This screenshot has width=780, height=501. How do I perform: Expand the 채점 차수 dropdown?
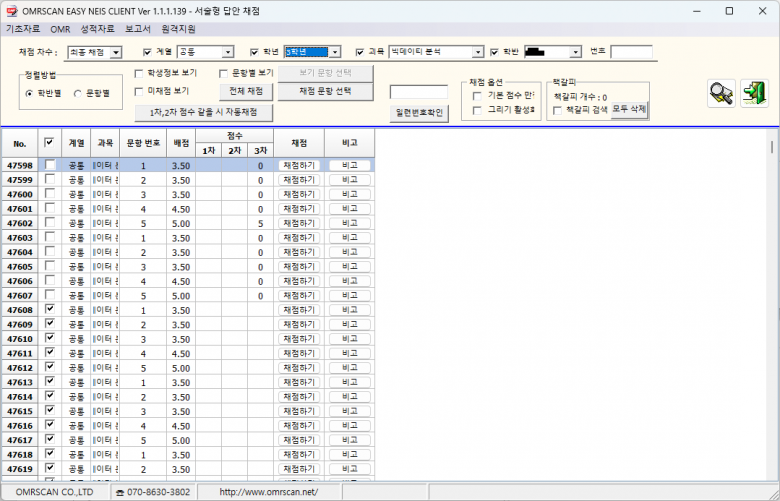116,52
